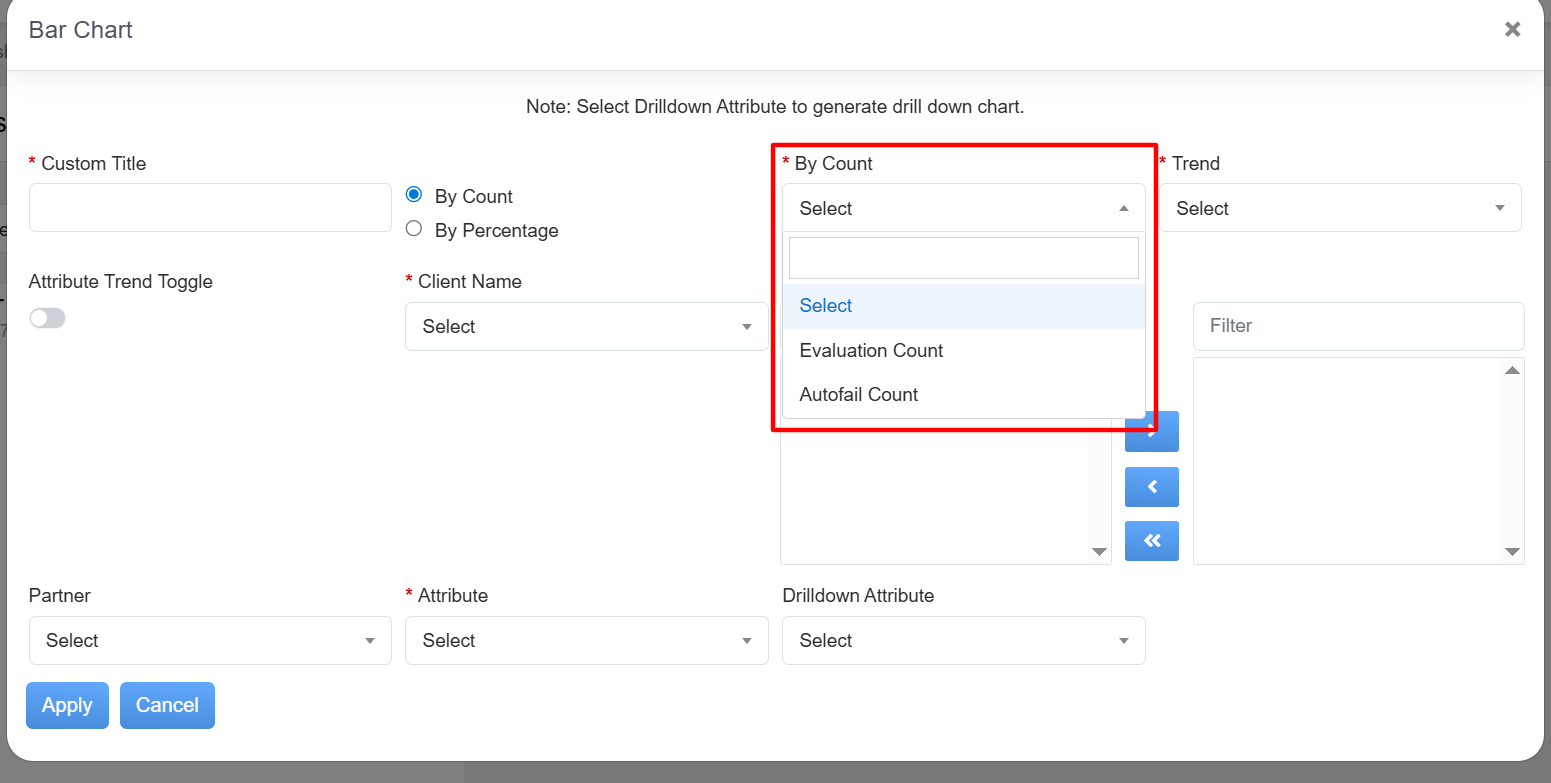Image resolution: width=1551 pixels, height=783 pixels.
Task: Open the Attribute dropdown
Action: [x=586, y=641]
